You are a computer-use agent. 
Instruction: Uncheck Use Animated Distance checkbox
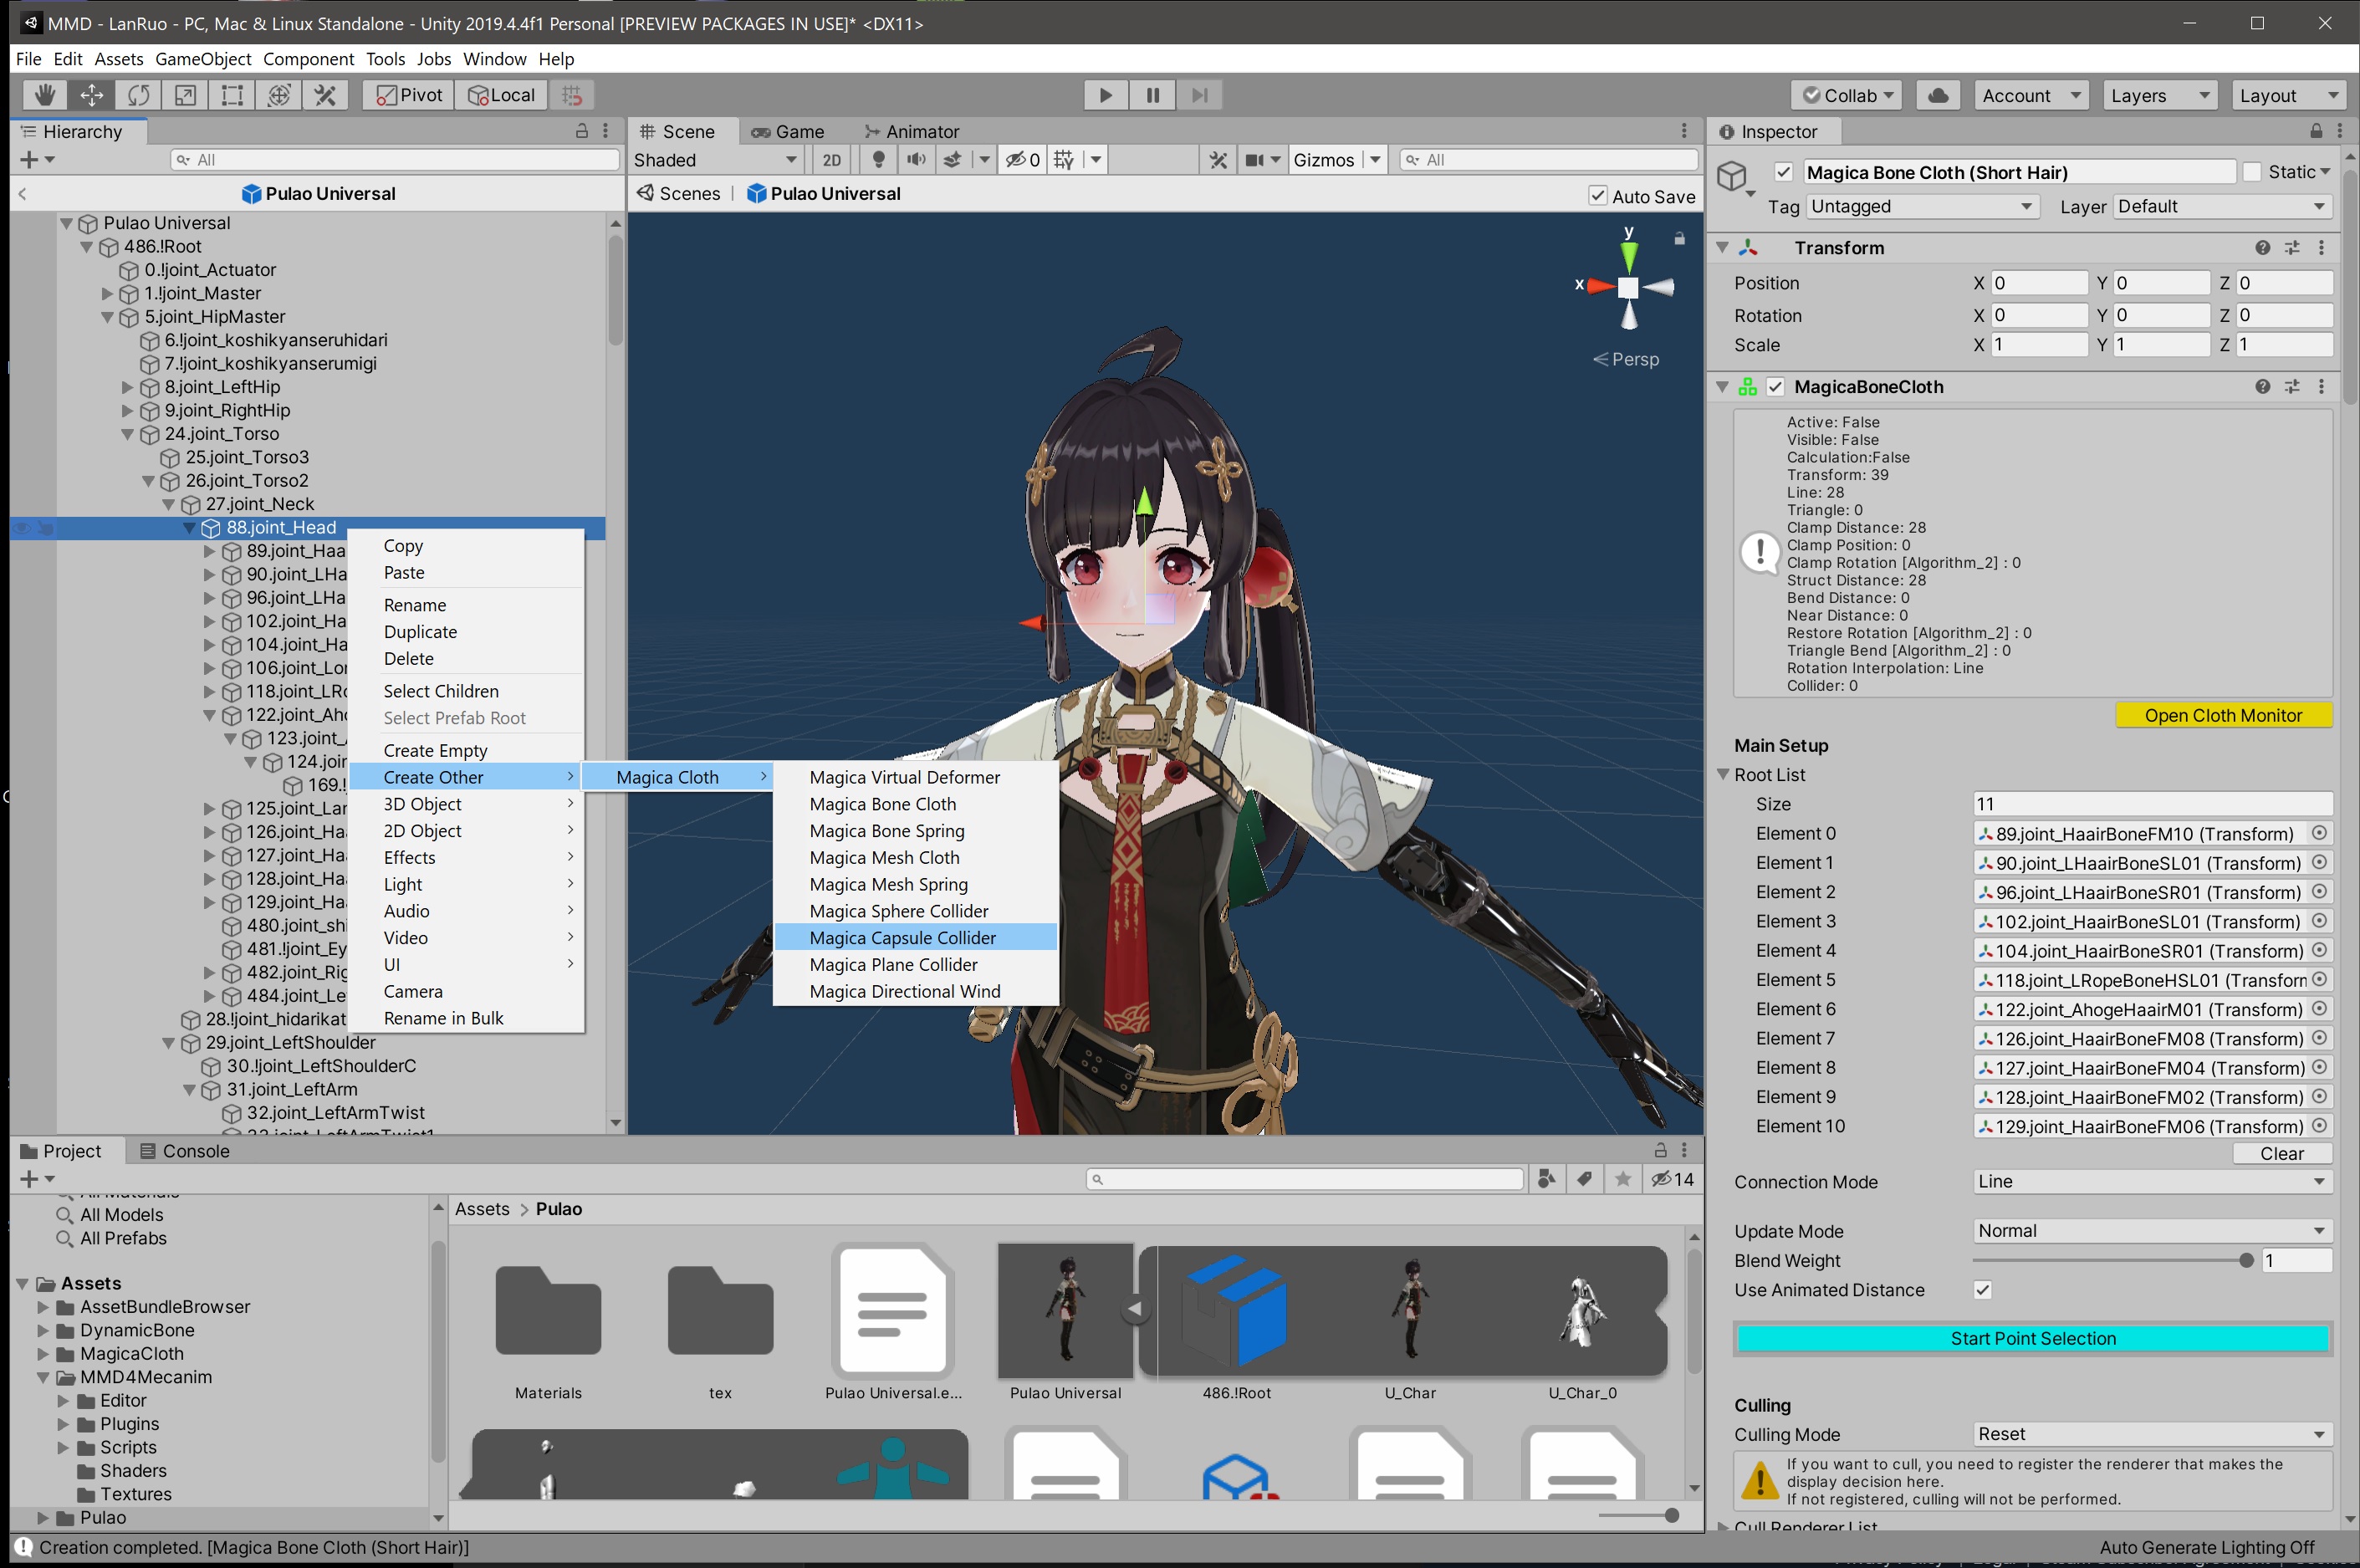[1983, 1290]
